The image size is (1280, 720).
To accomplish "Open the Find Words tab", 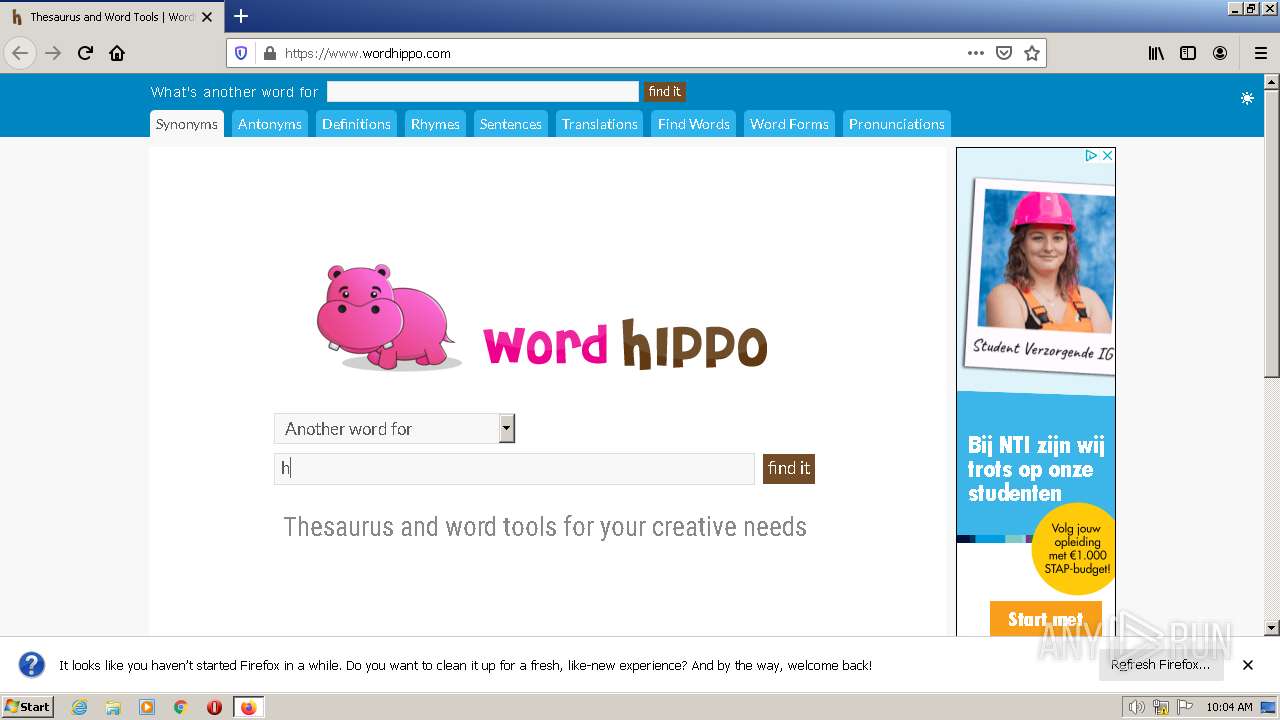I will pos(694,124).
